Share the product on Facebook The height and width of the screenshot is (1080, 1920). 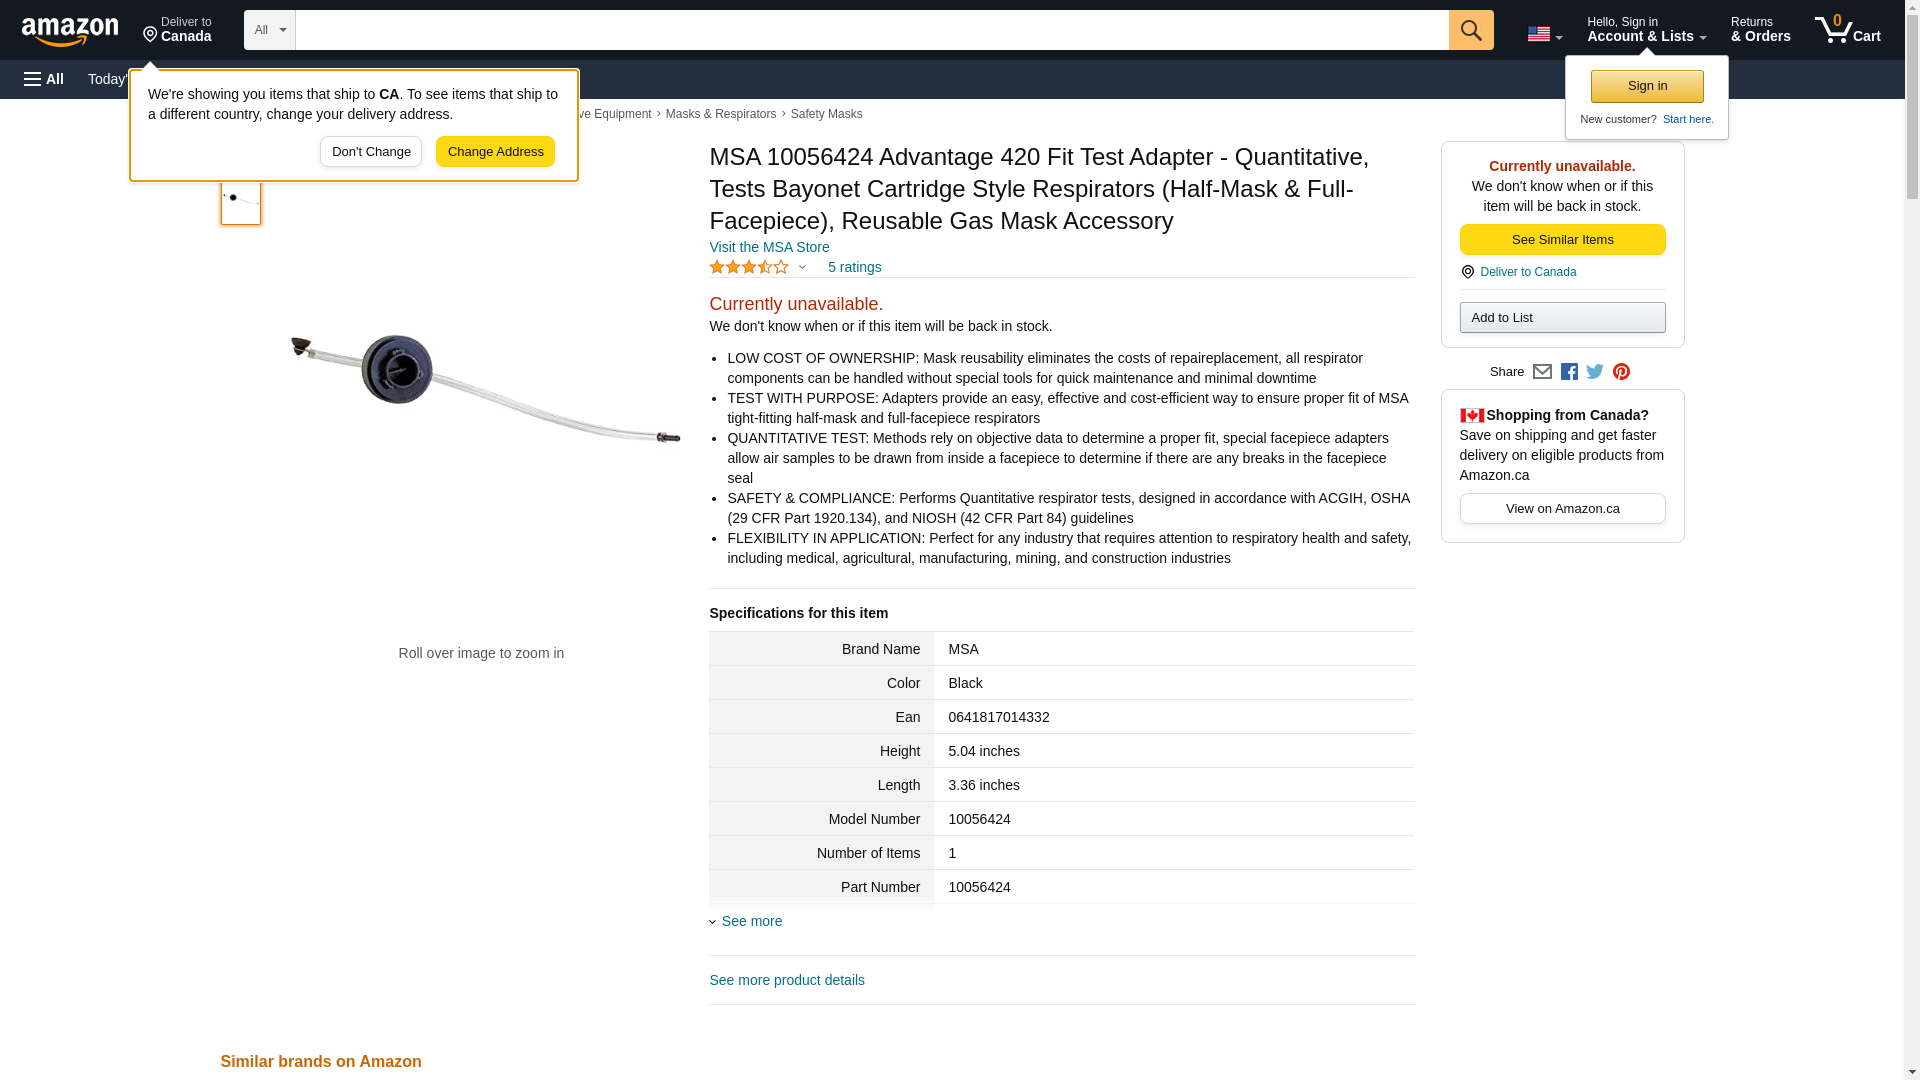point(1569,372)
